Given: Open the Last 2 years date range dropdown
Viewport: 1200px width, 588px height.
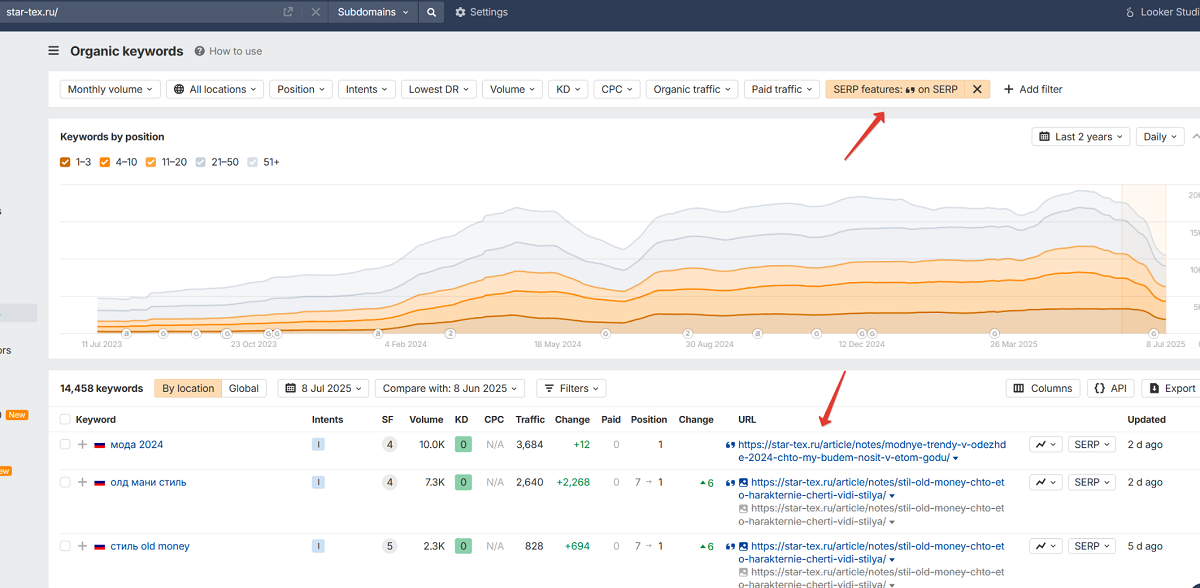Looking at the screenshot, I should click(1080, 137).
